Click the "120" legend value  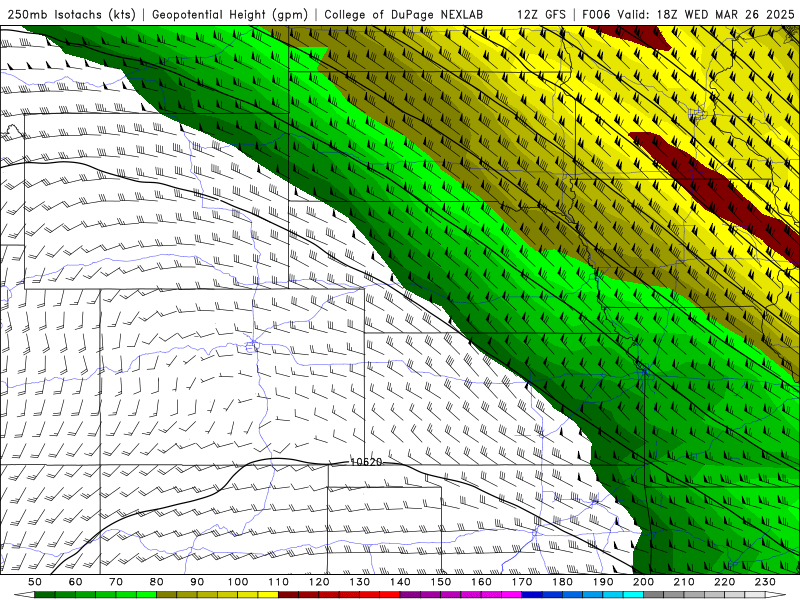(x=319, y=582)
